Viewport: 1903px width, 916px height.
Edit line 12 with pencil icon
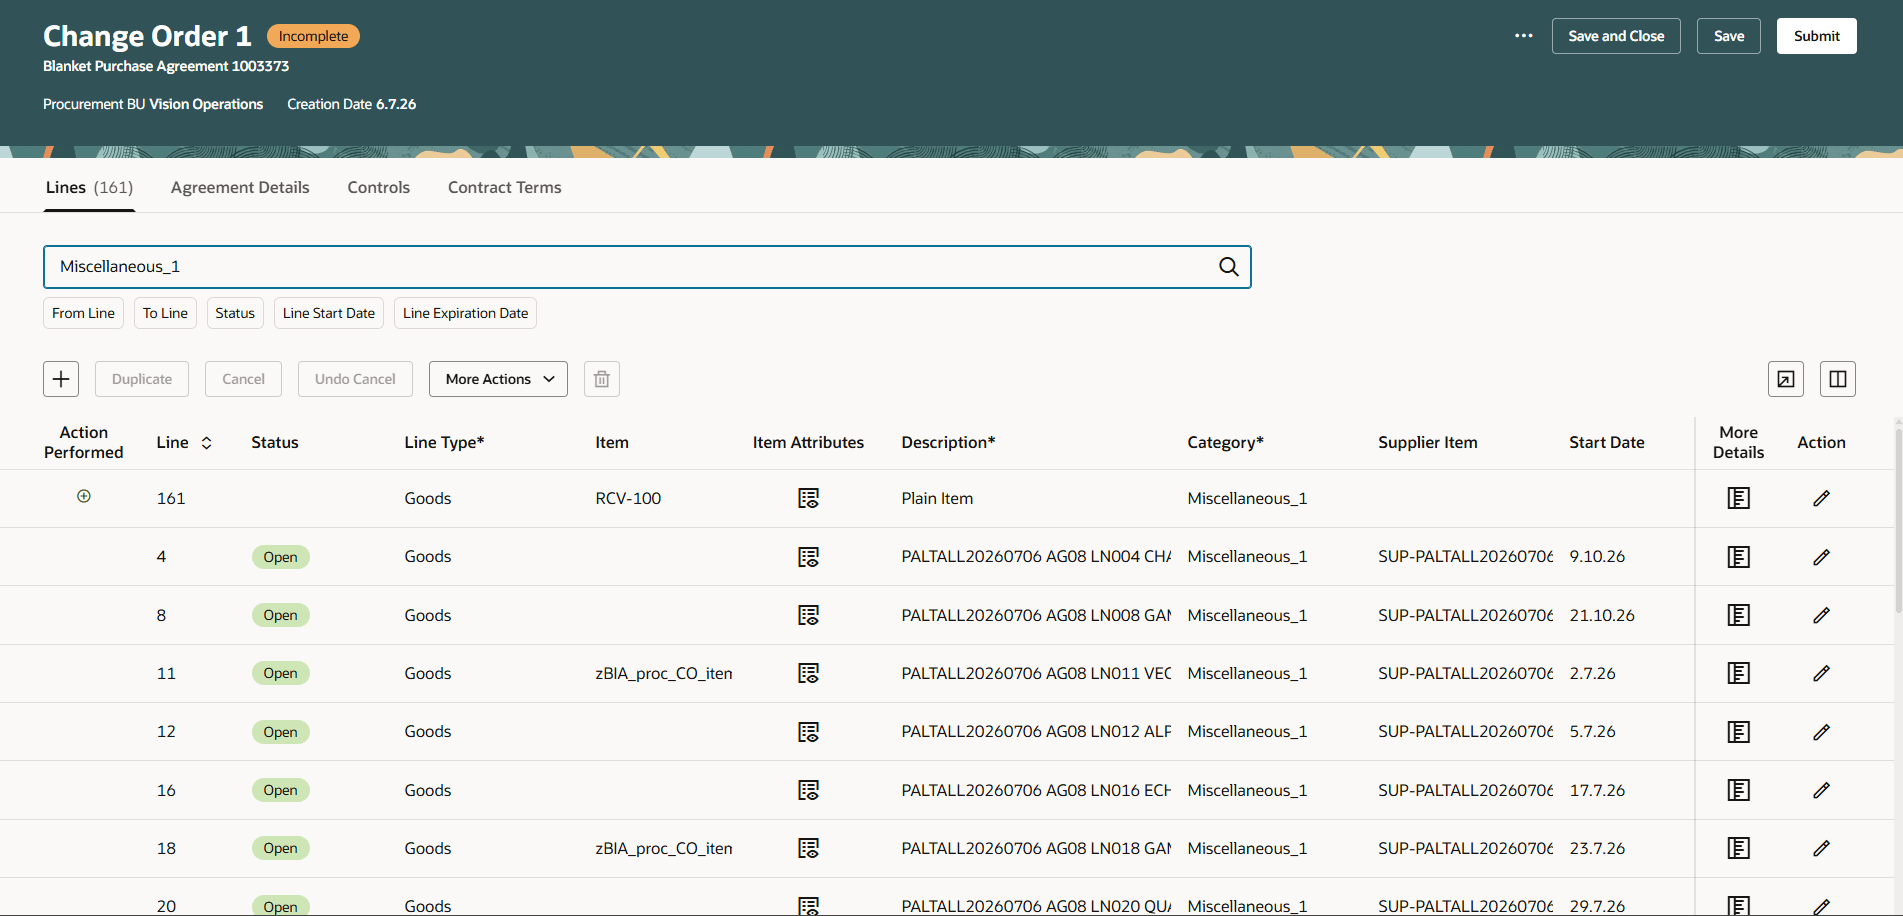pos(1821,732)
